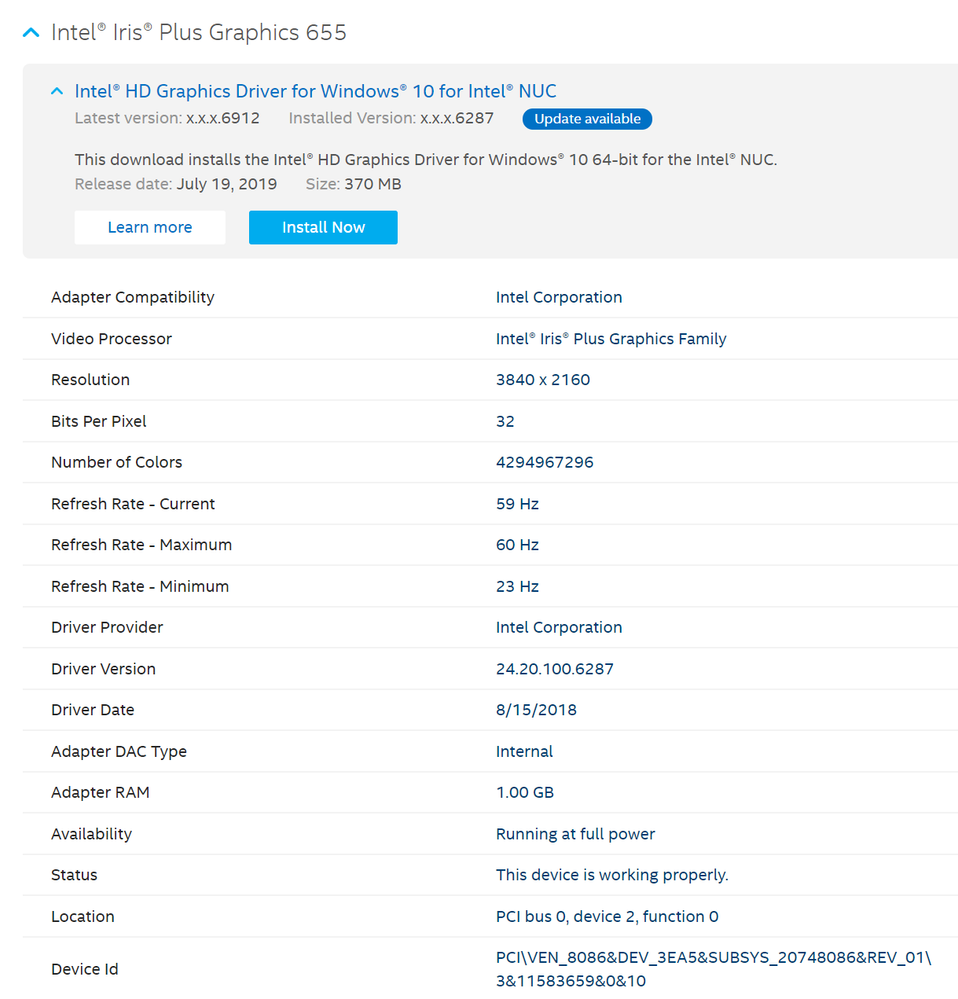
Task: Click the Adapter Compatibility label
Action: [x=132, y=298]
